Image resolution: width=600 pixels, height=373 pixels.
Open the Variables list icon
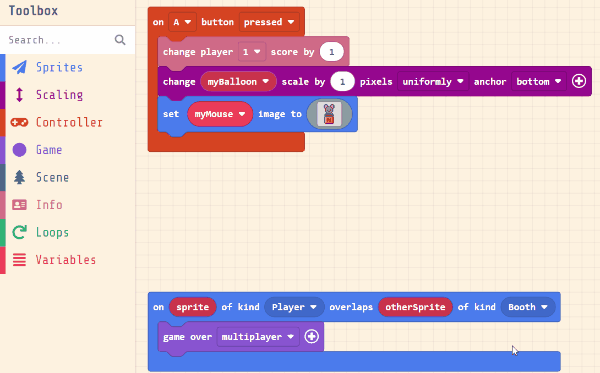(x=19, y=260)
